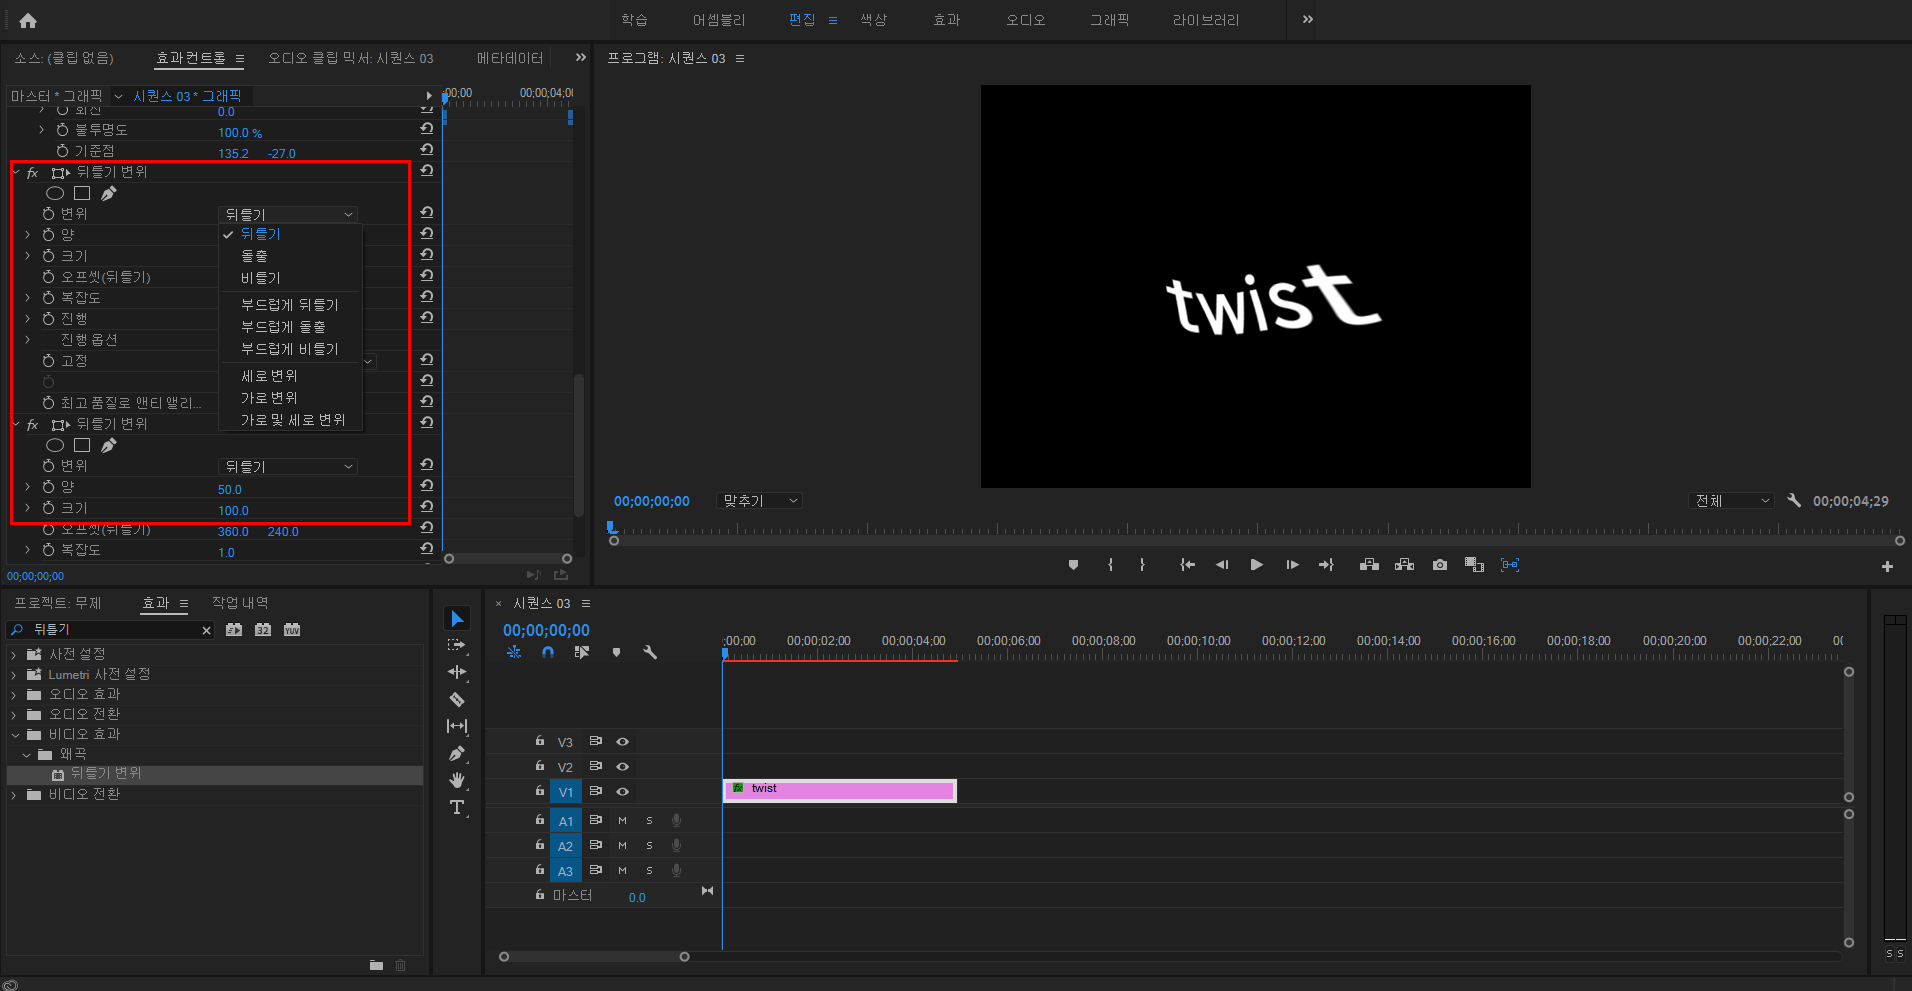Switch to 색상 workspace
The height and width of the screenshot is (991, 1912).
[873, 20]
